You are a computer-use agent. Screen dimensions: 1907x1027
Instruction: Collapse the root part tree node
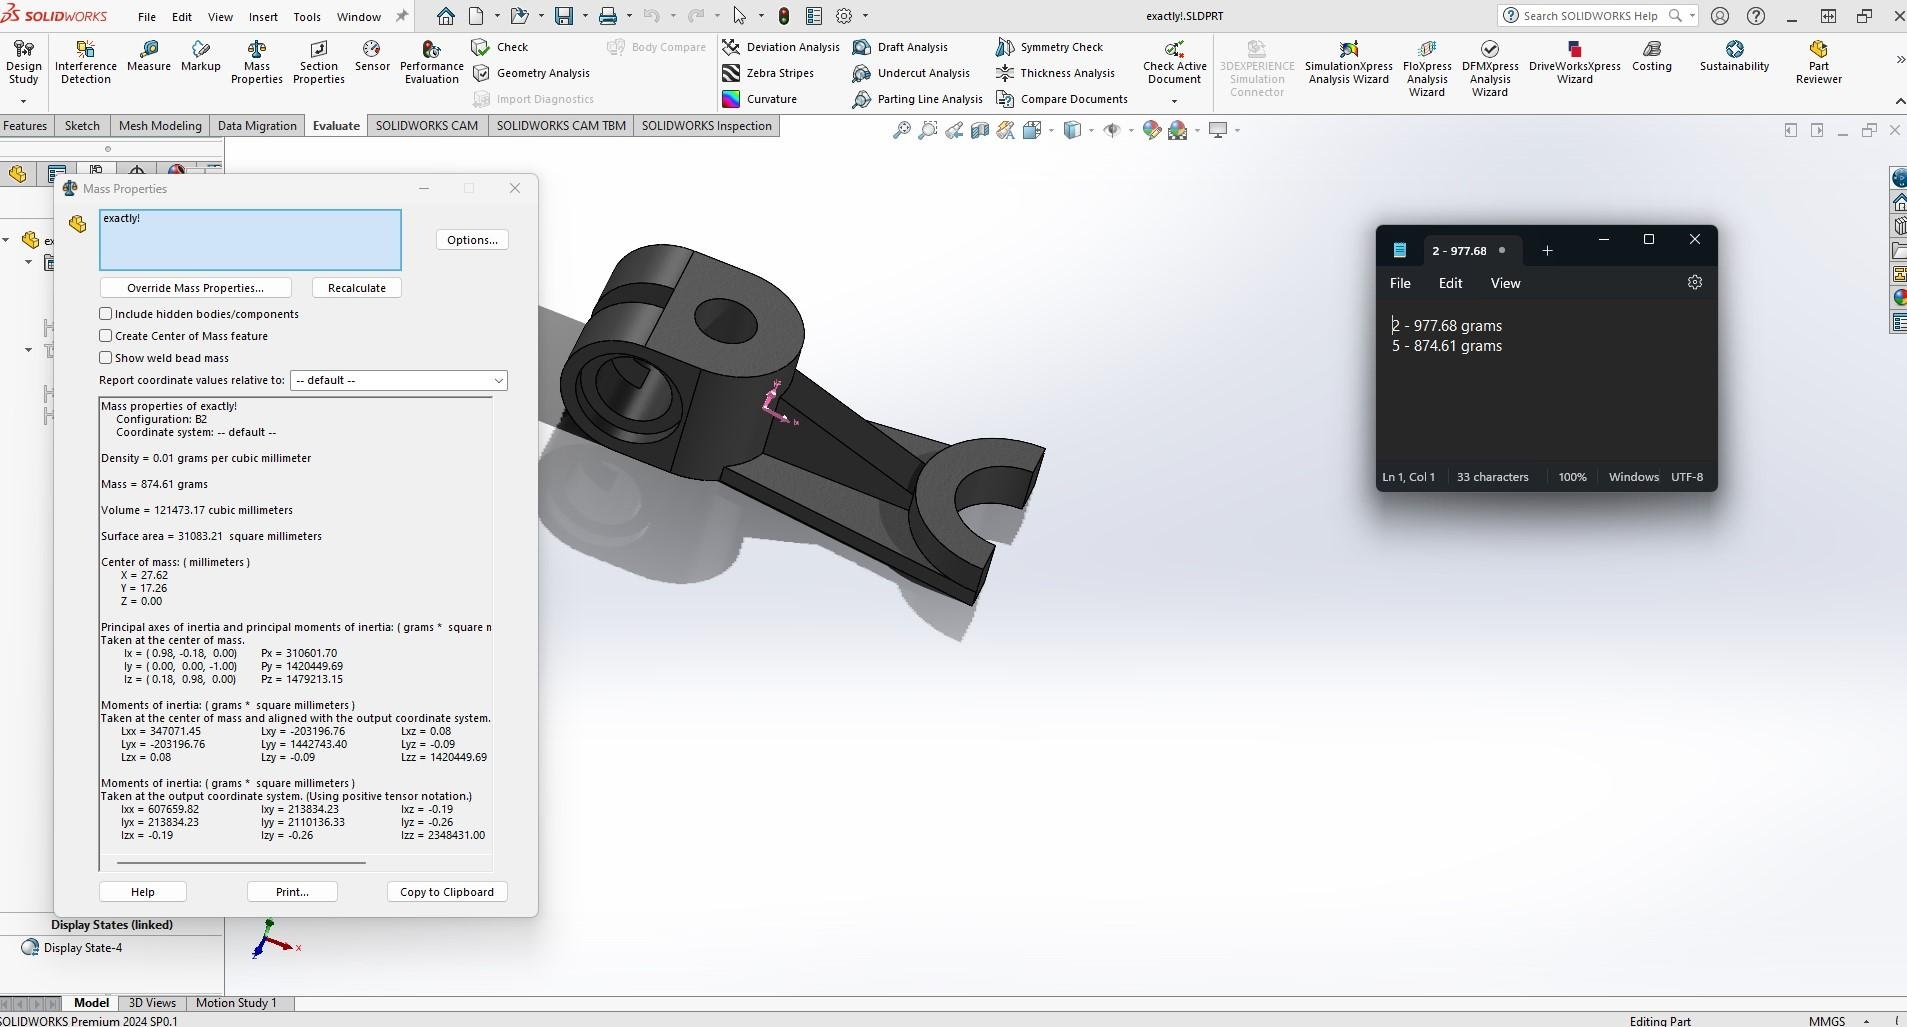point(6,240)
